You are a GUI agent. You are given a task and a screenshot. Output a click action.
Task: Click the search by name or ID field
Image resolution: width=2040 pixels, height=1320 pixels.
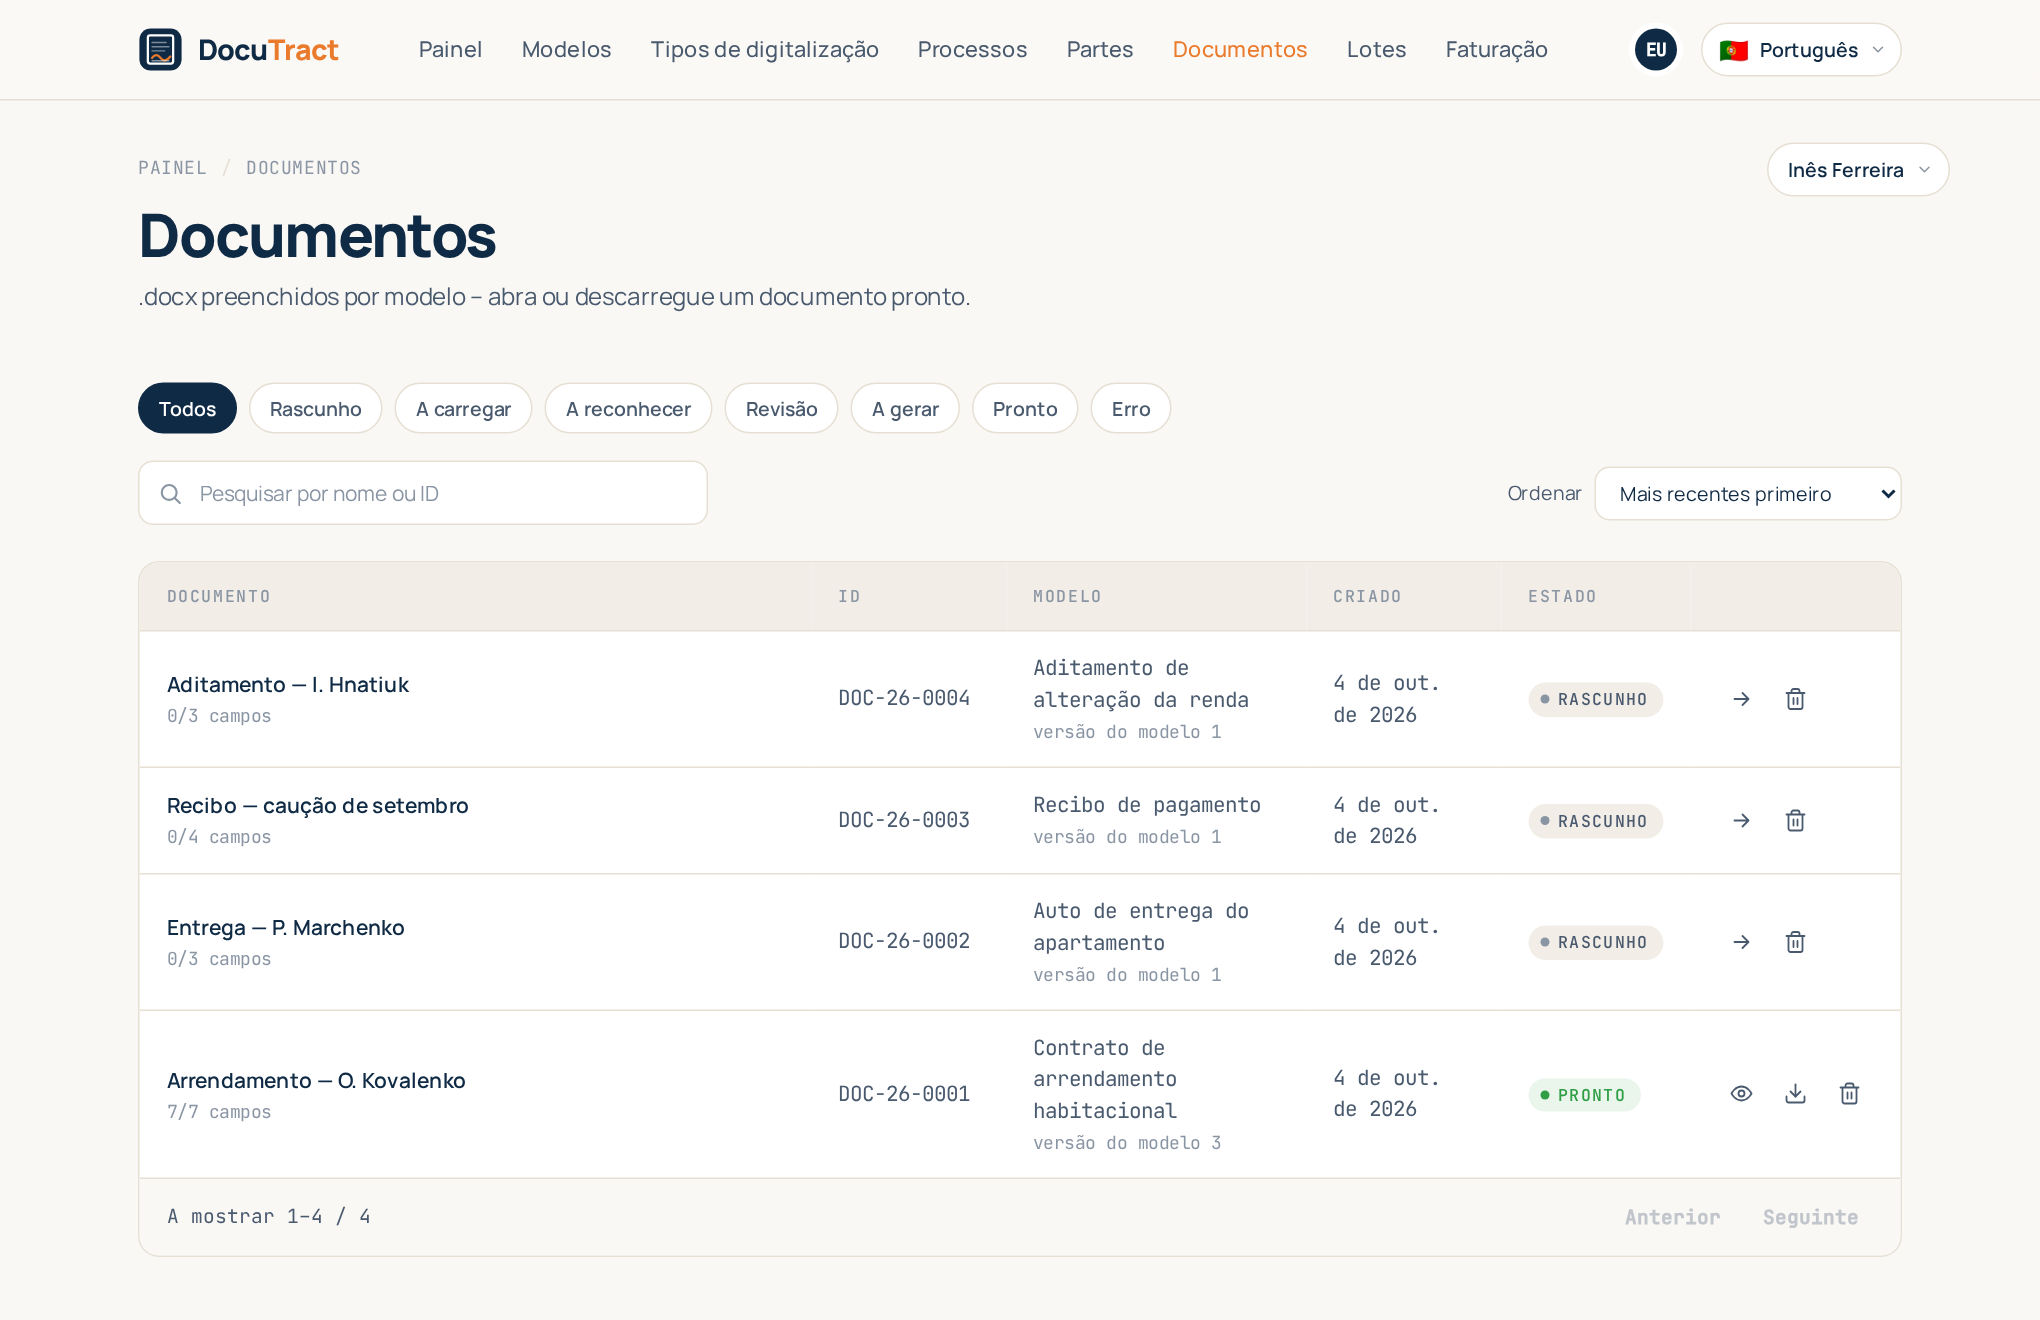click(x=423, y=494)
